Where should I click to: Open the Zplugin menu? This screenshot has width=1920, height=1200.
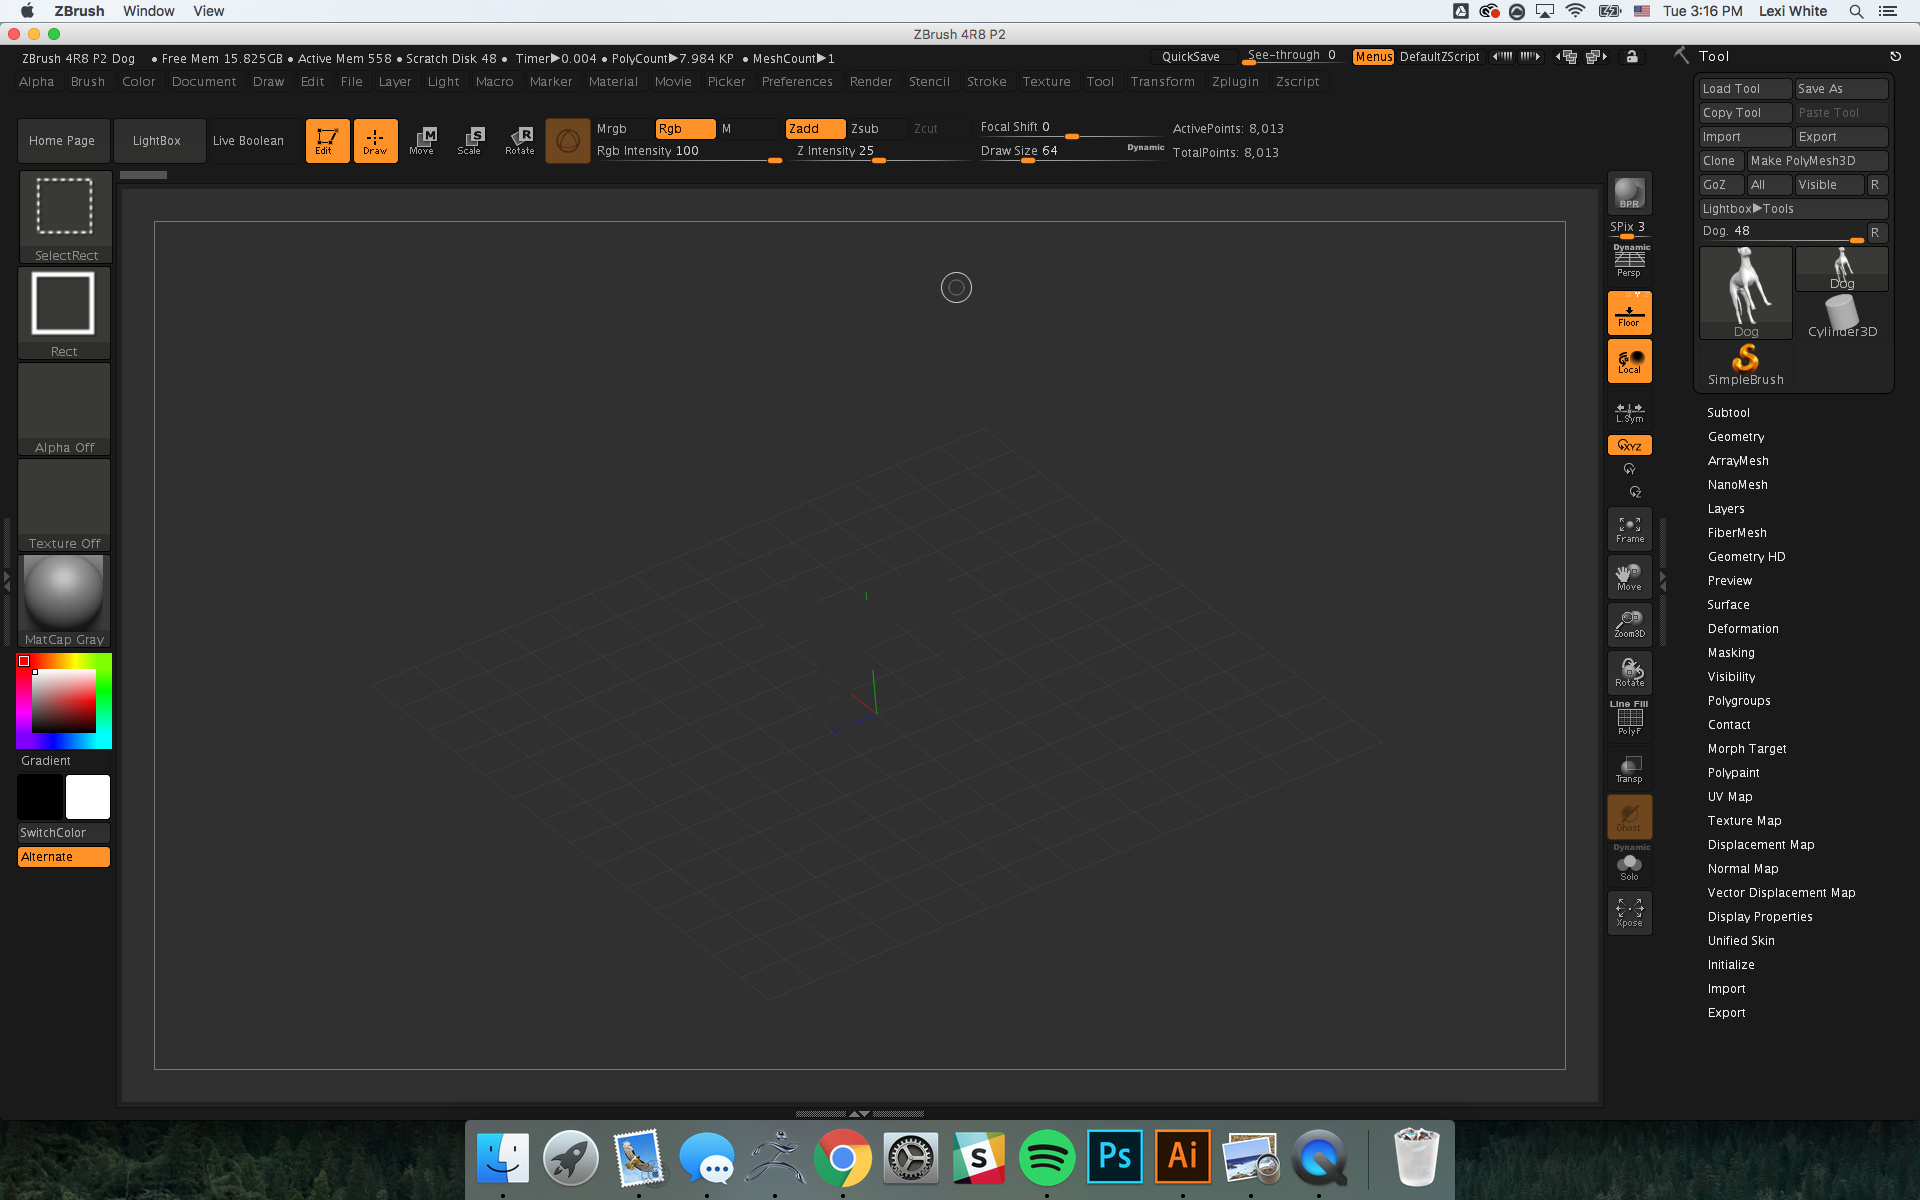click(1235, 82)
